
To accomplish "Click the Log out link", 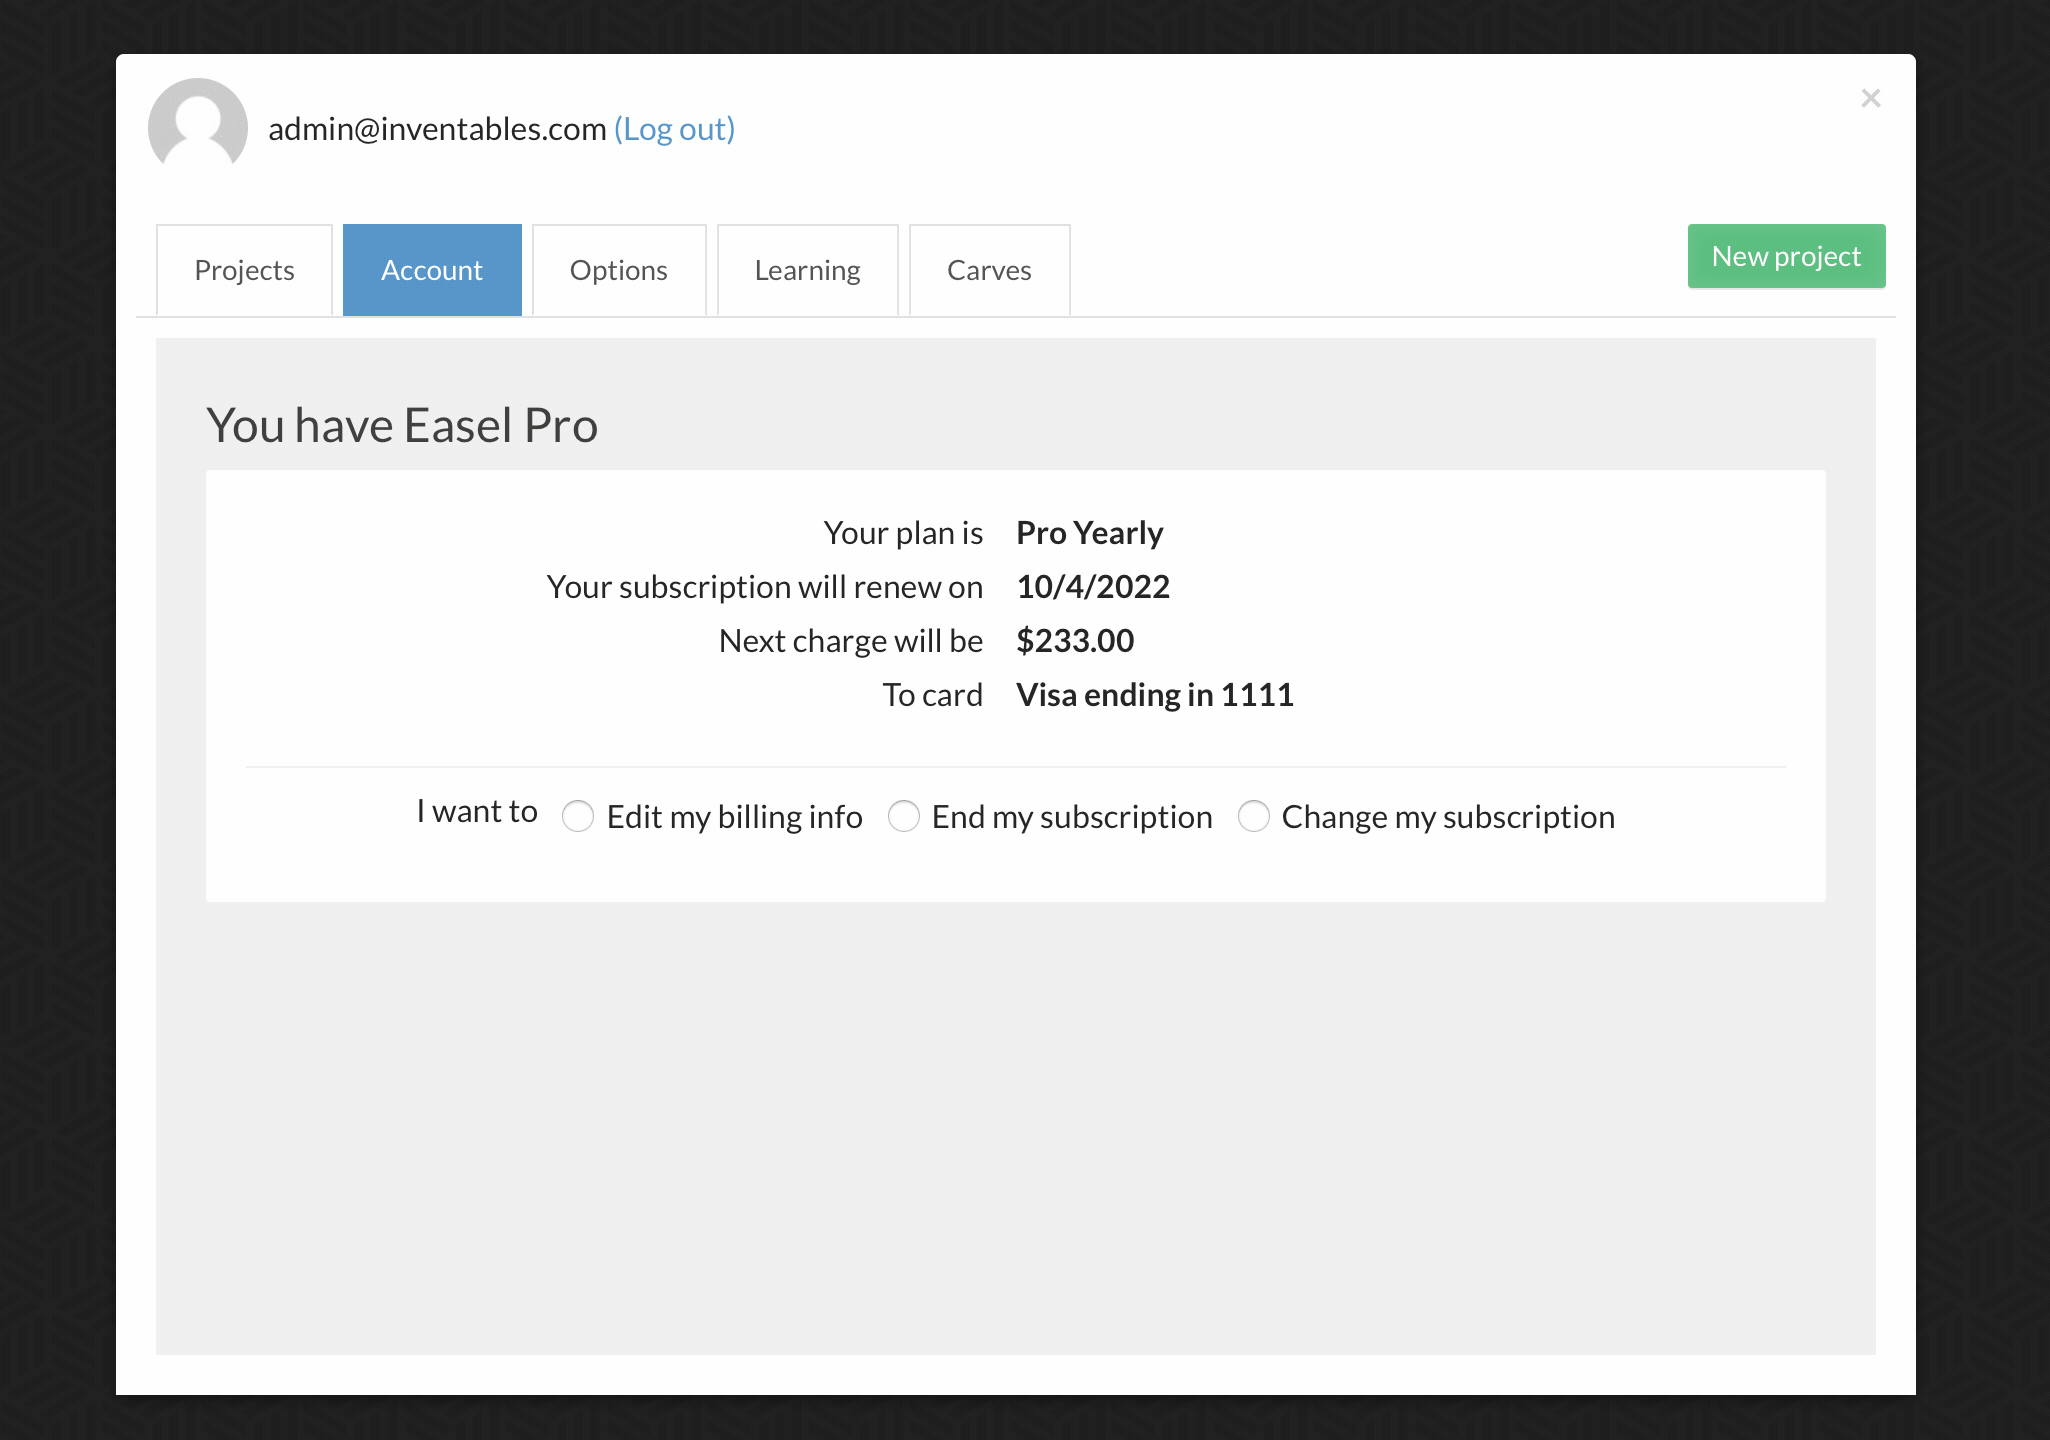I will coord(674,129).
